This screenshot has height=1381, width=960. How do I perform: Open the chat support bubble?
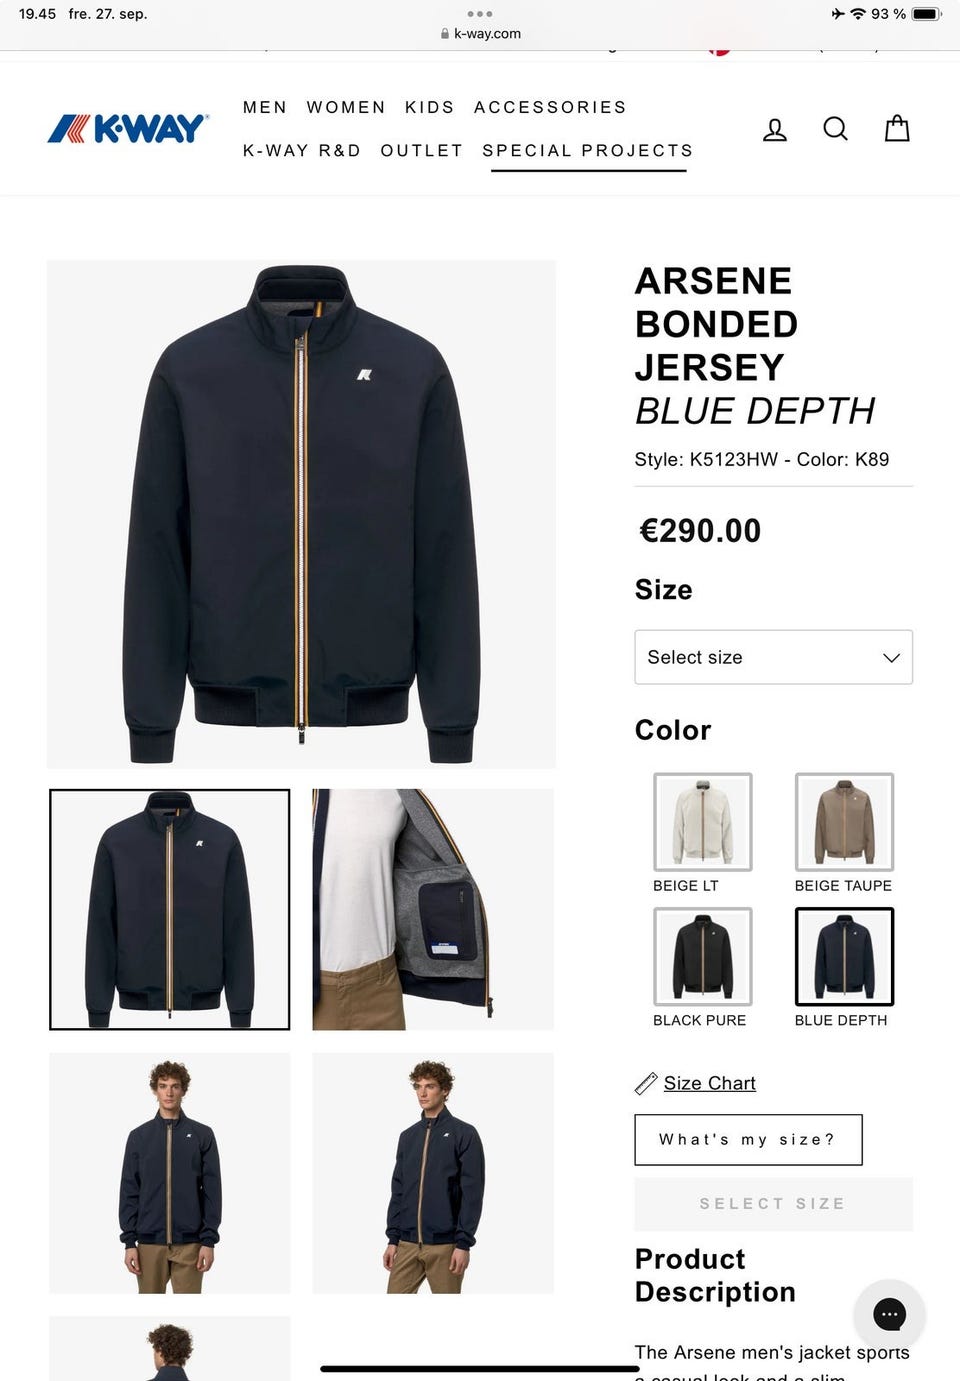[889, 1314]
